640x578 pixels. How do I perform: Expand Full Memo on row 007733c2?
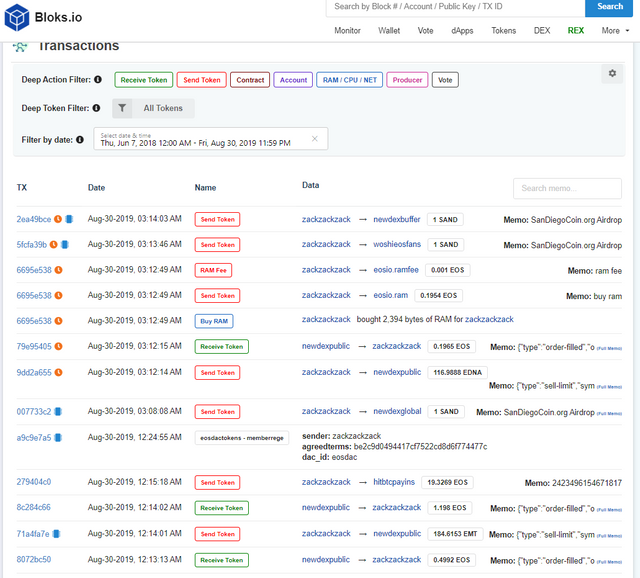[x=609, y=413]
